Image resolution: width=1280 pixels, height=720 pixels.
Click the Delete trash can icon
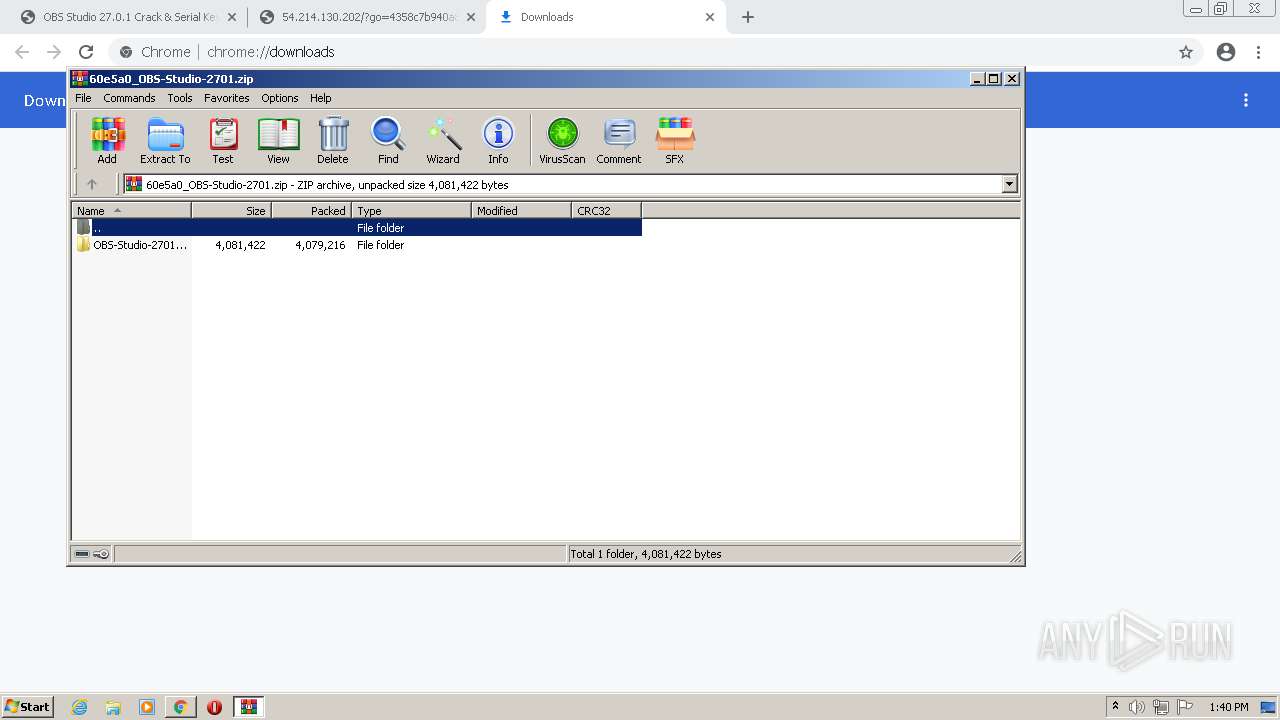pyautogui.click(x=333, y=140)
